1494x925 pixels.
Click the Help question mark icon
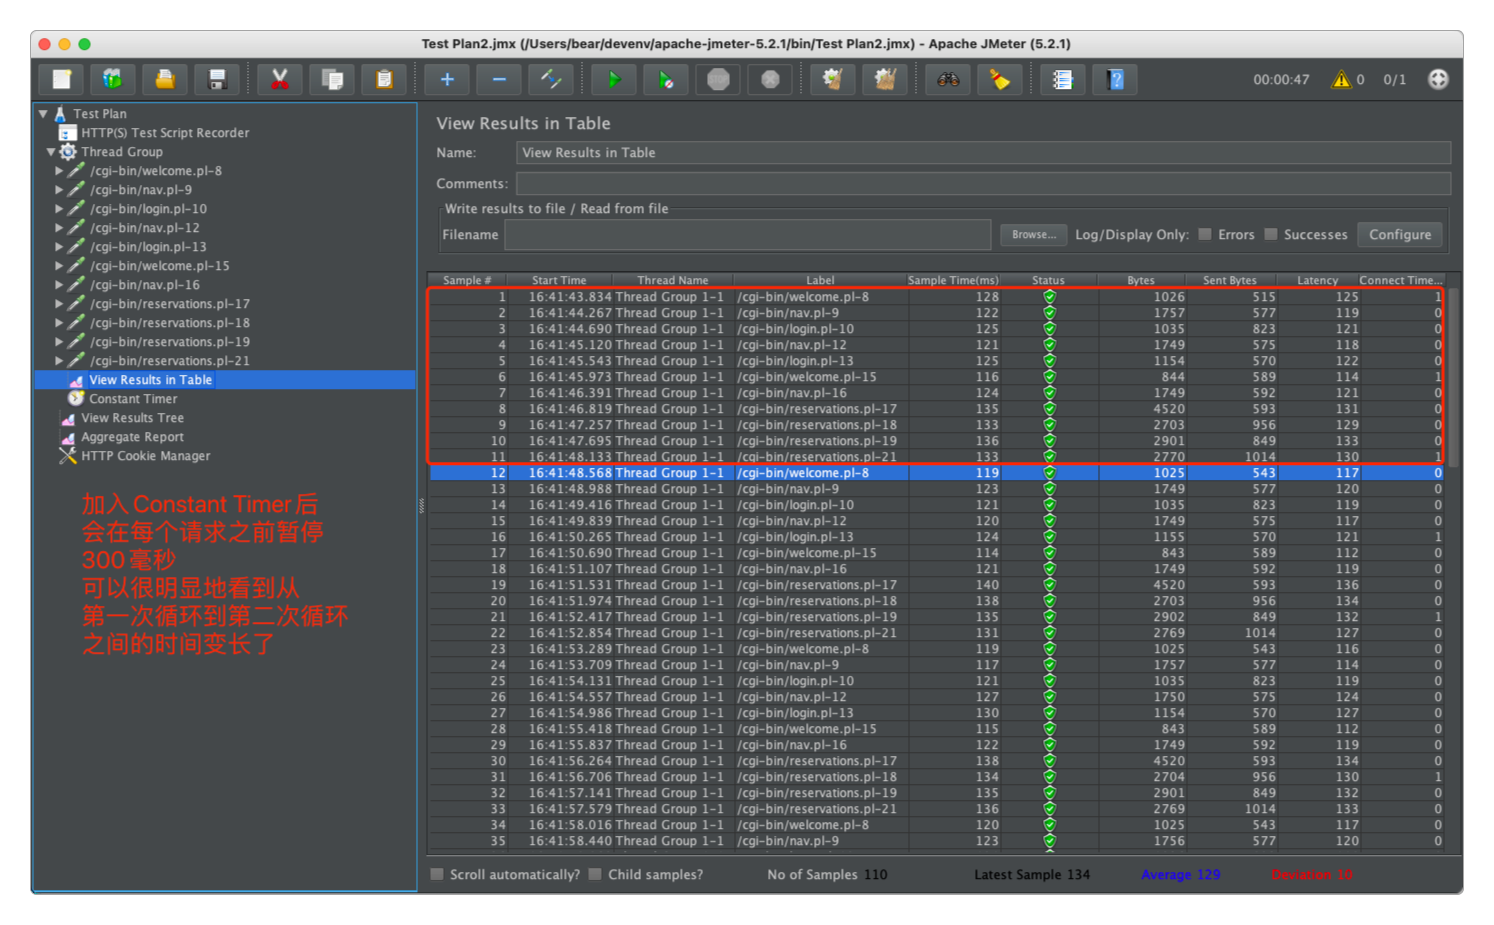(1115, 79)
